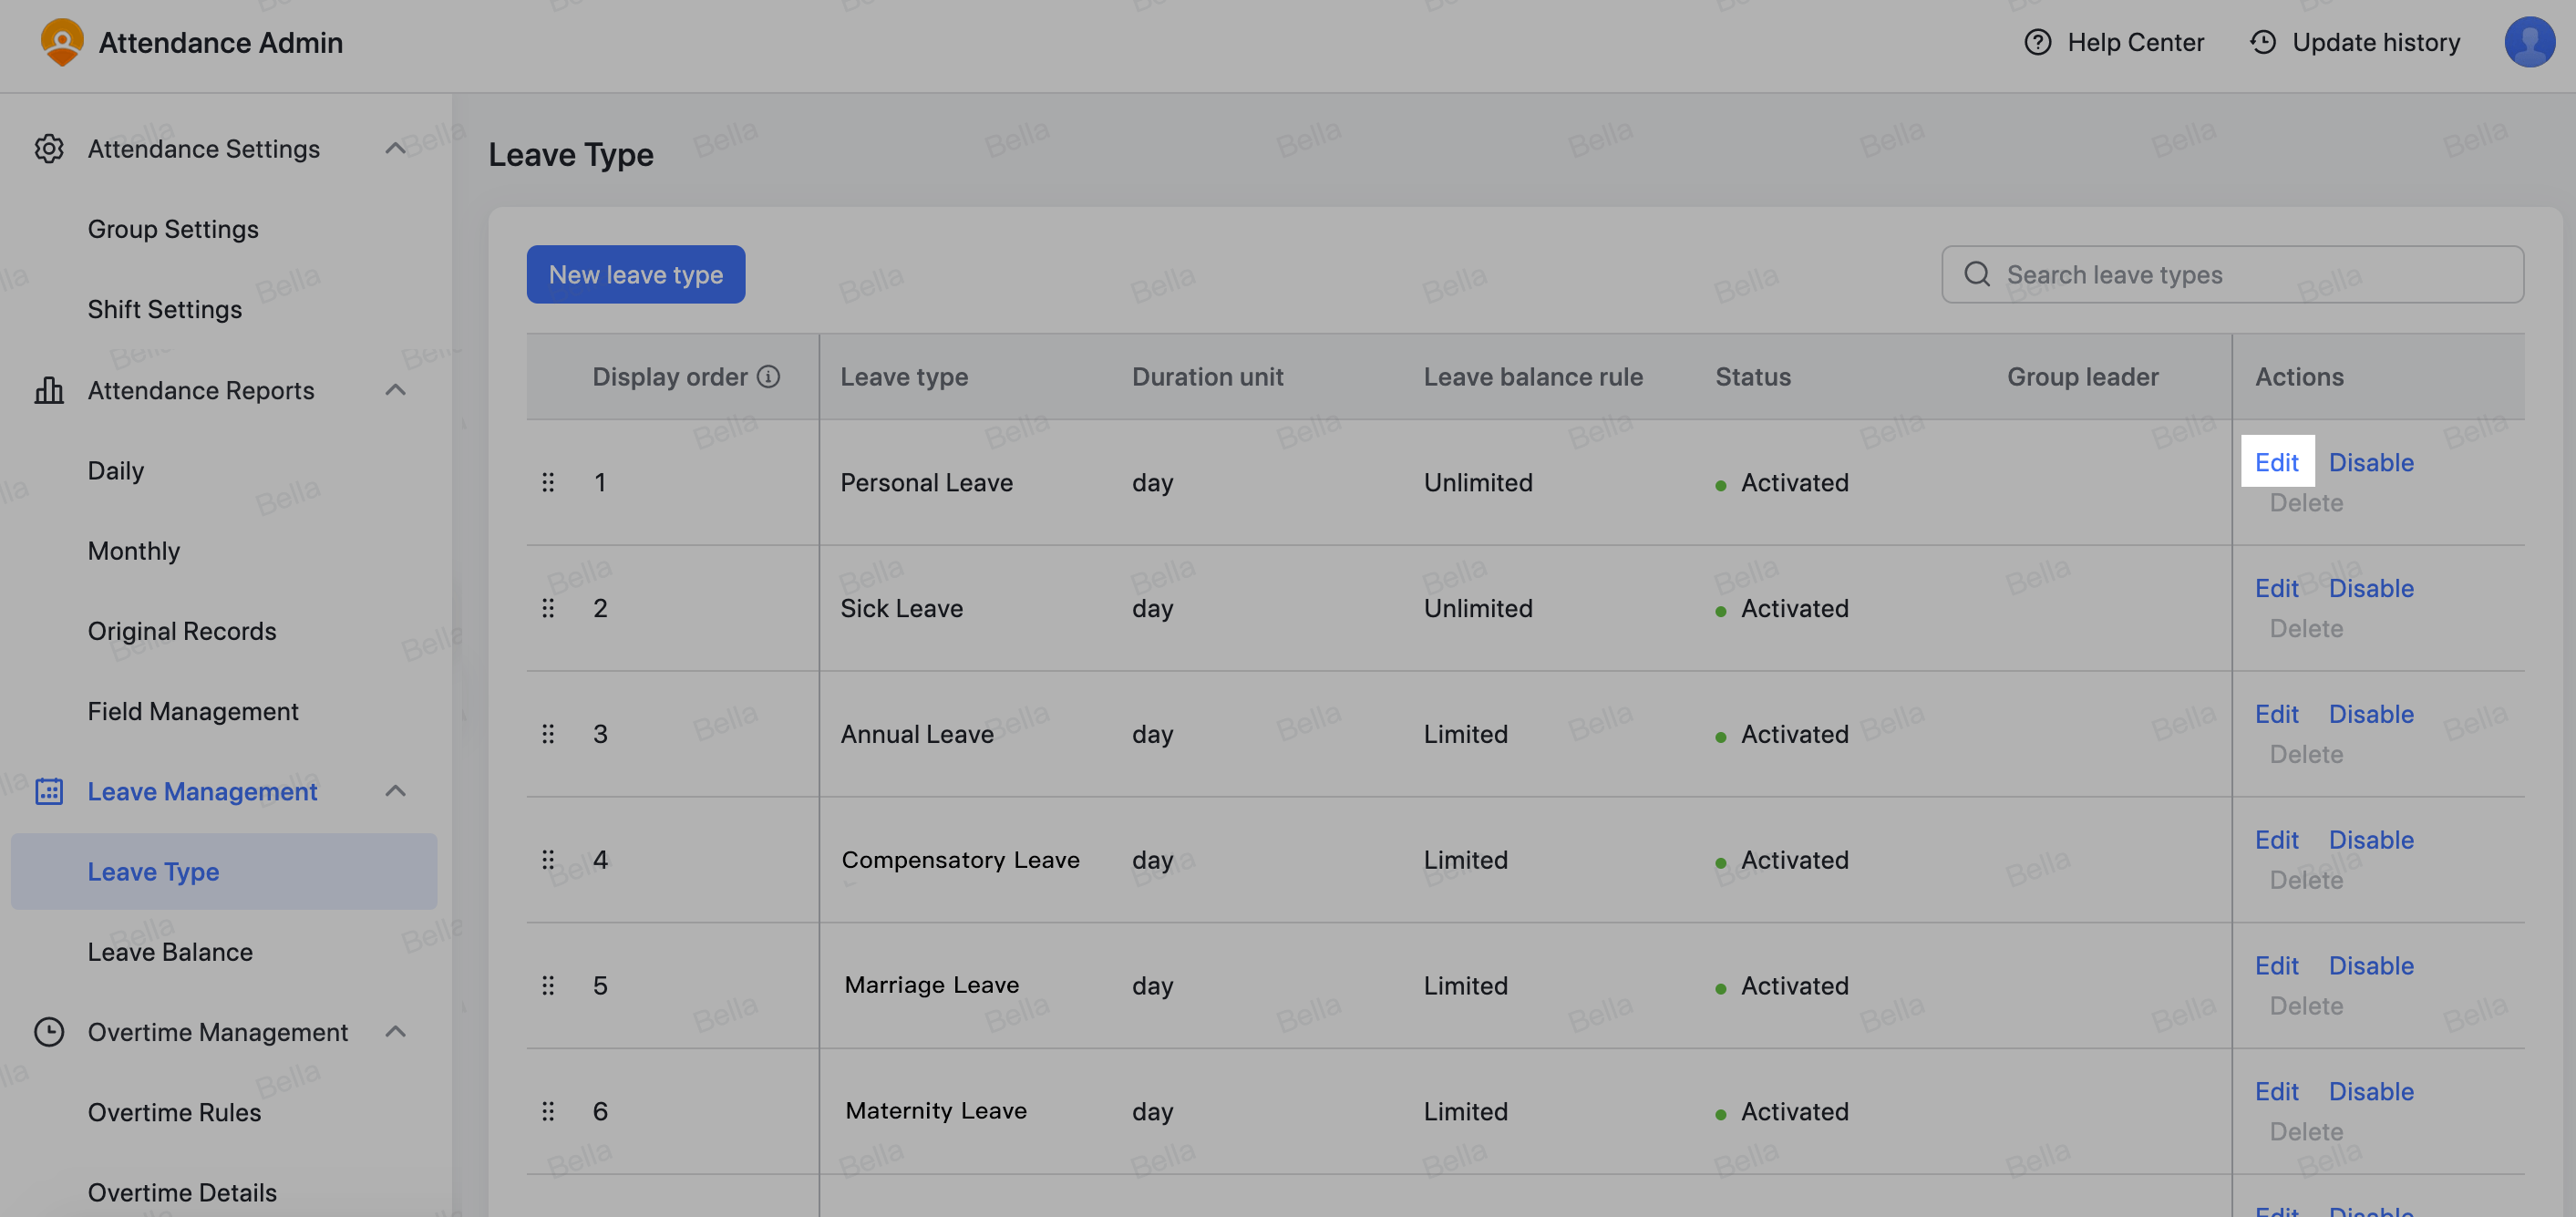Click the Attendance Reports chart icon
The image size is (2576, 1217).
click(x=50, y=390)
